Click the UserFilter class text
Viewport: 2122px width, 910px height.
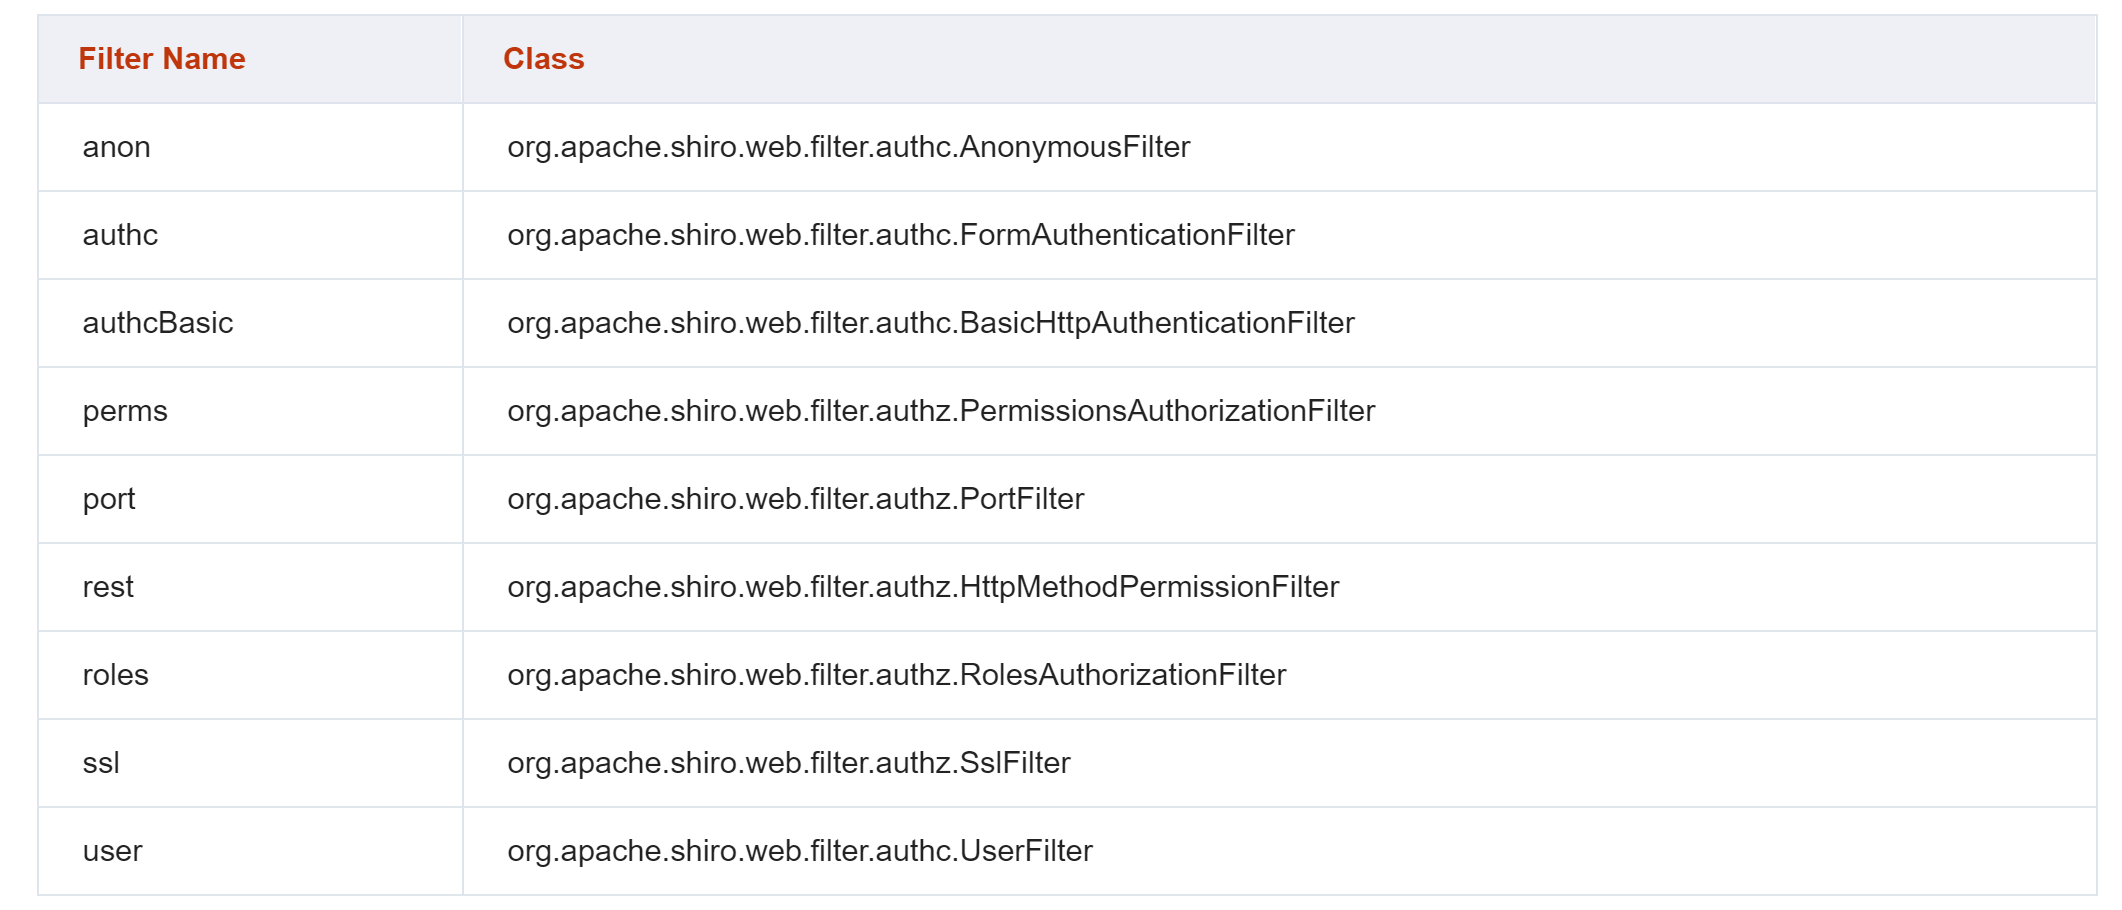[x=800, y=852]
